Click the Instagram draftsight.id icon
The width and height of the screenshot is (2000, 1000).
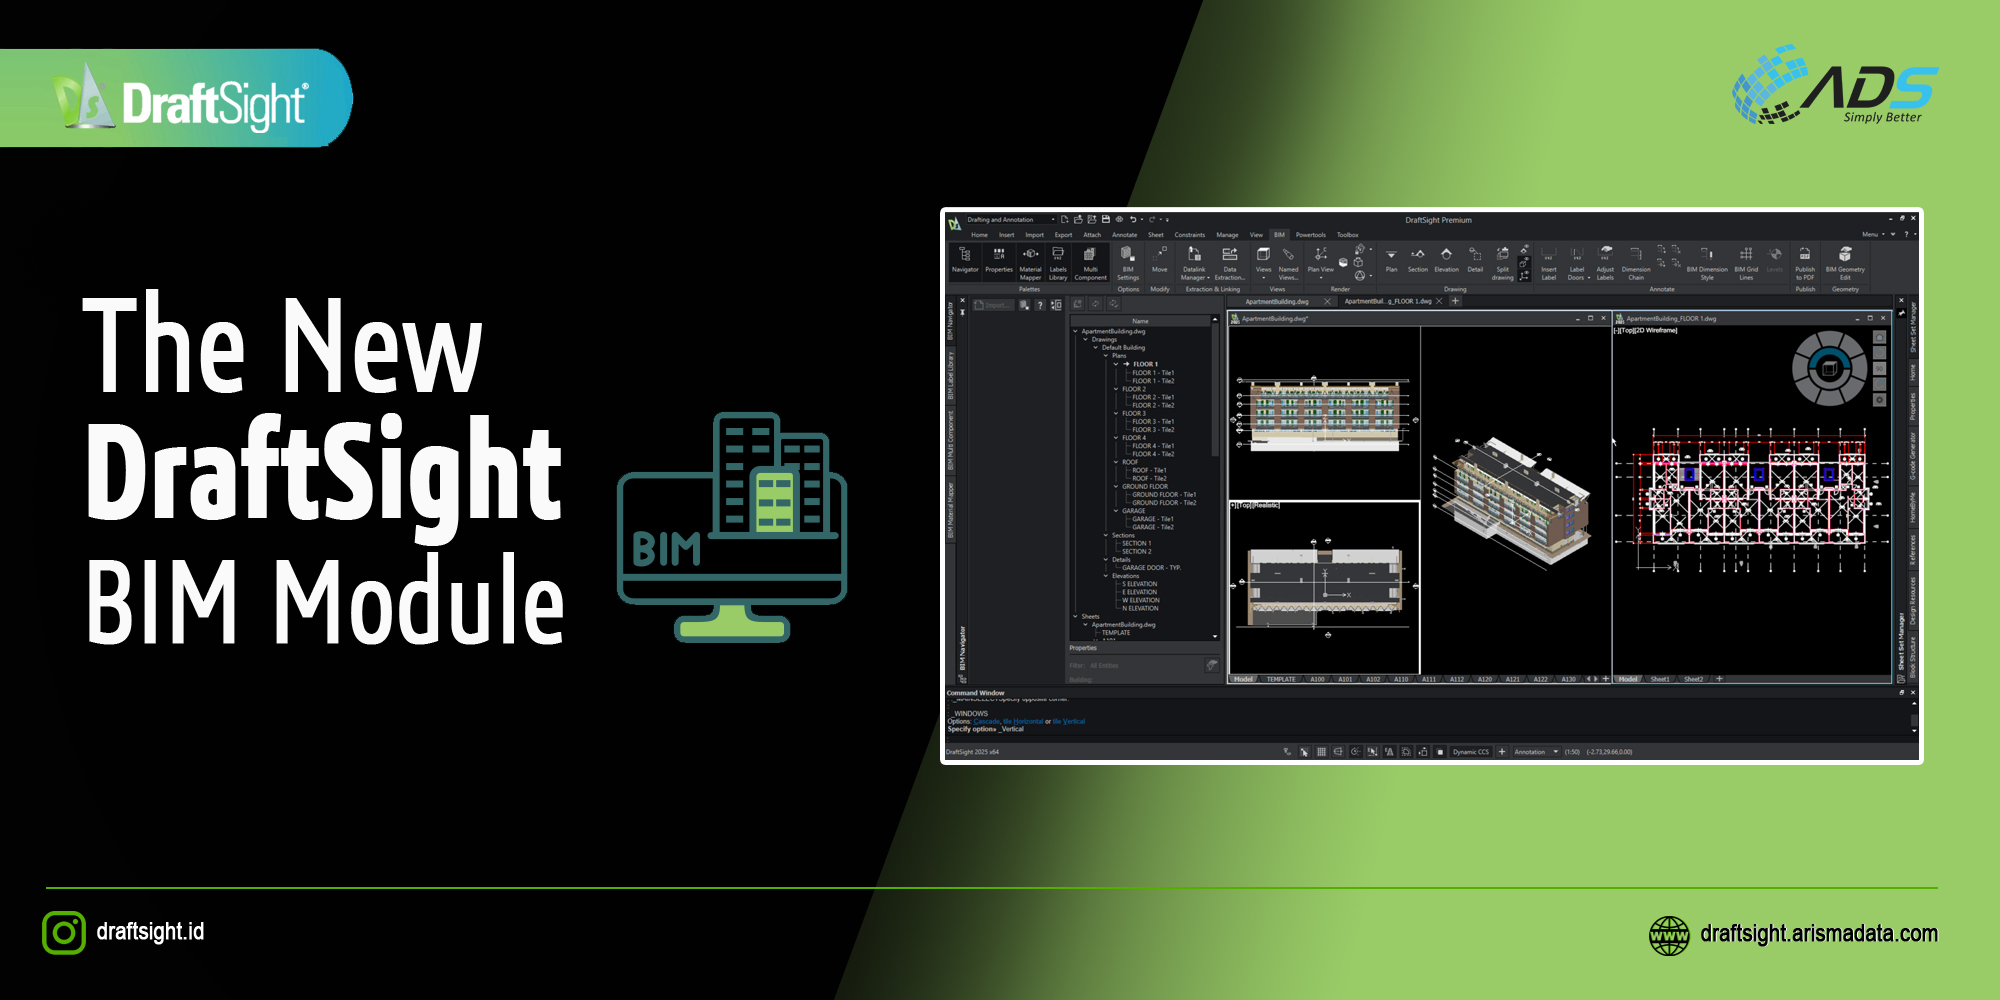(64, 932)
